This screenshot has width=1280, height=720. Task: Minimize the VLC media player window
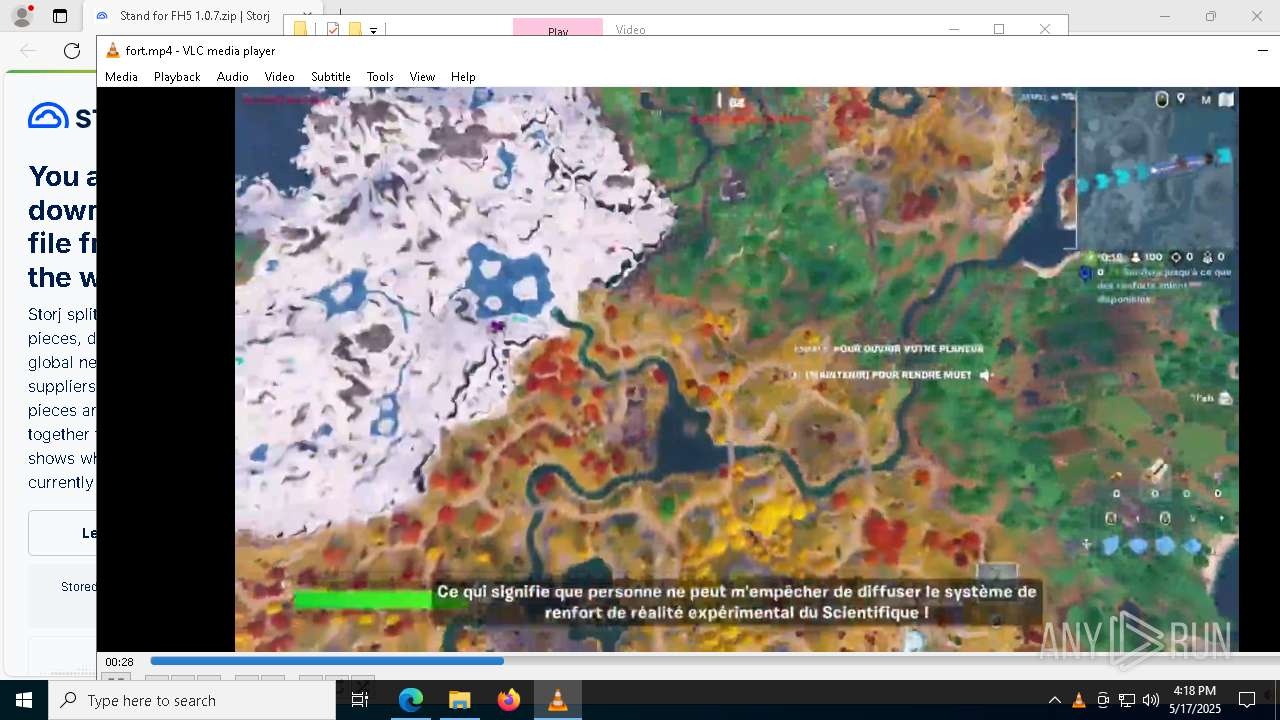coord(1262,50)
